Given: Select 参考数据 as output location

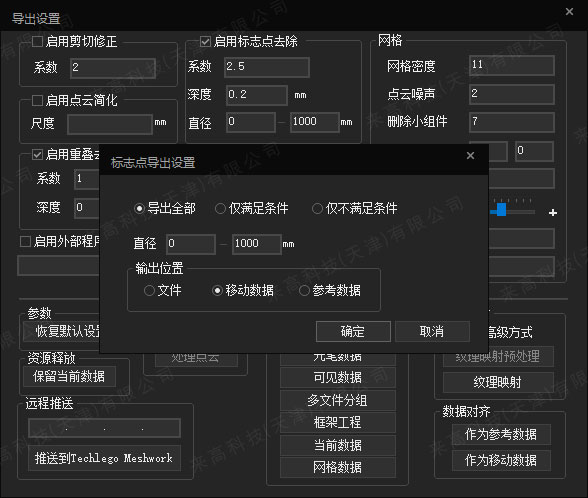Looking at the screenshot, I should pos(304,290).
